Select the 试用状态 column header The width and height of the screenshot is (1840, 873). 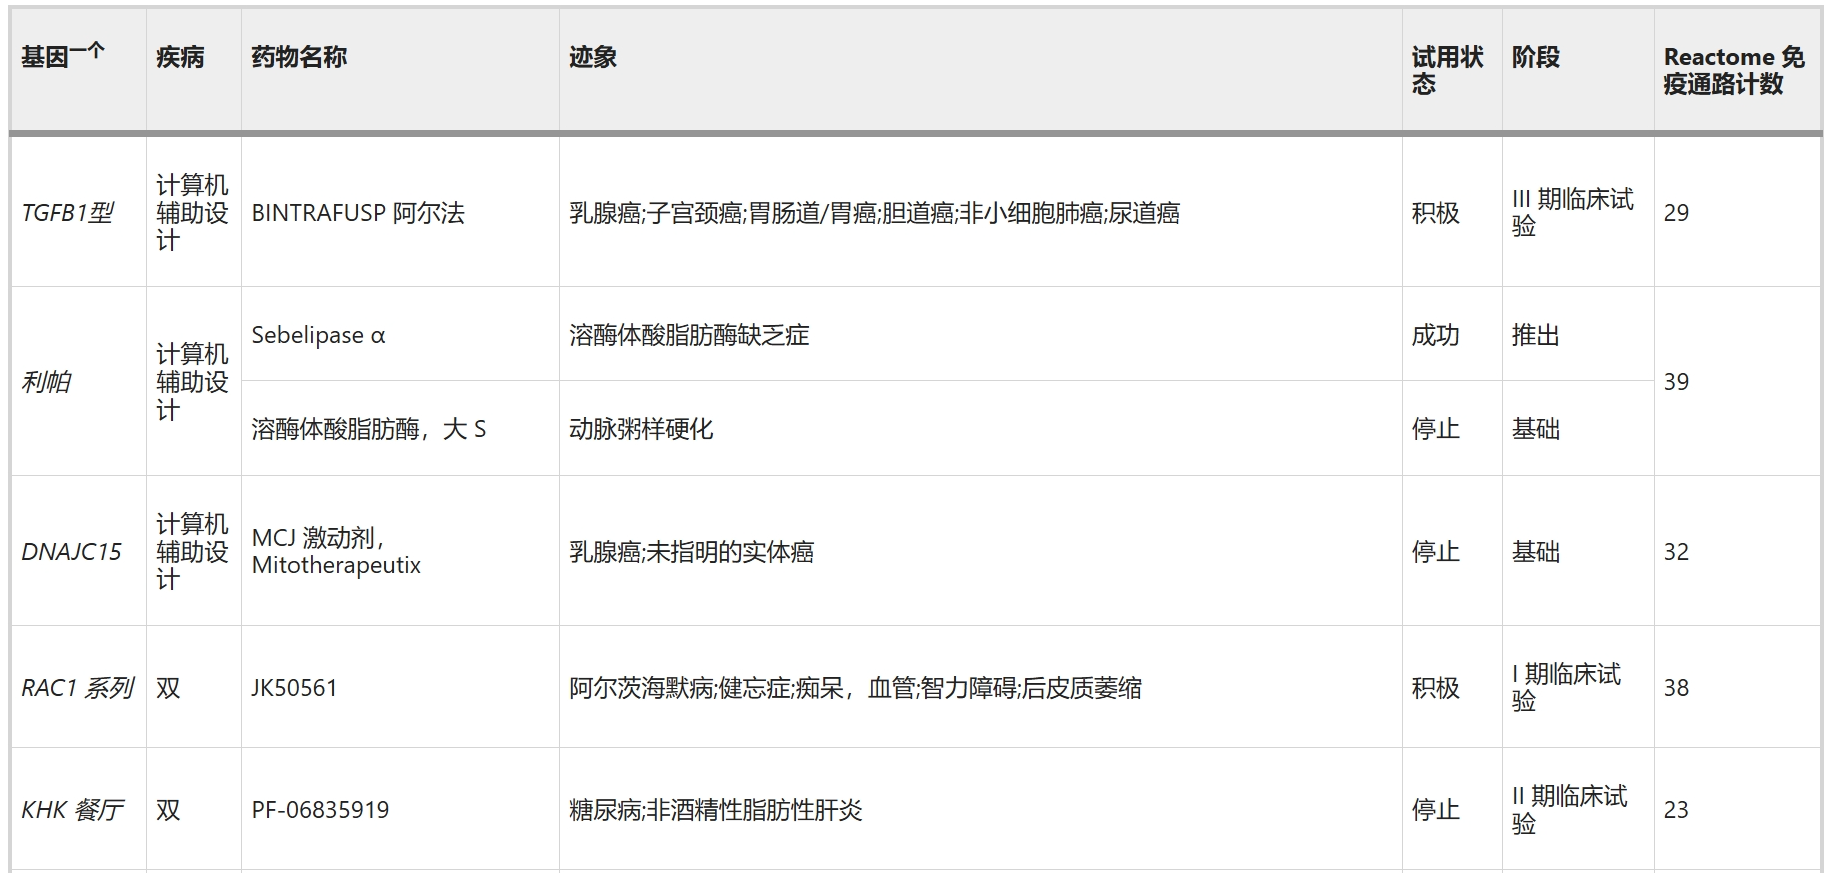click(1446, 70)
